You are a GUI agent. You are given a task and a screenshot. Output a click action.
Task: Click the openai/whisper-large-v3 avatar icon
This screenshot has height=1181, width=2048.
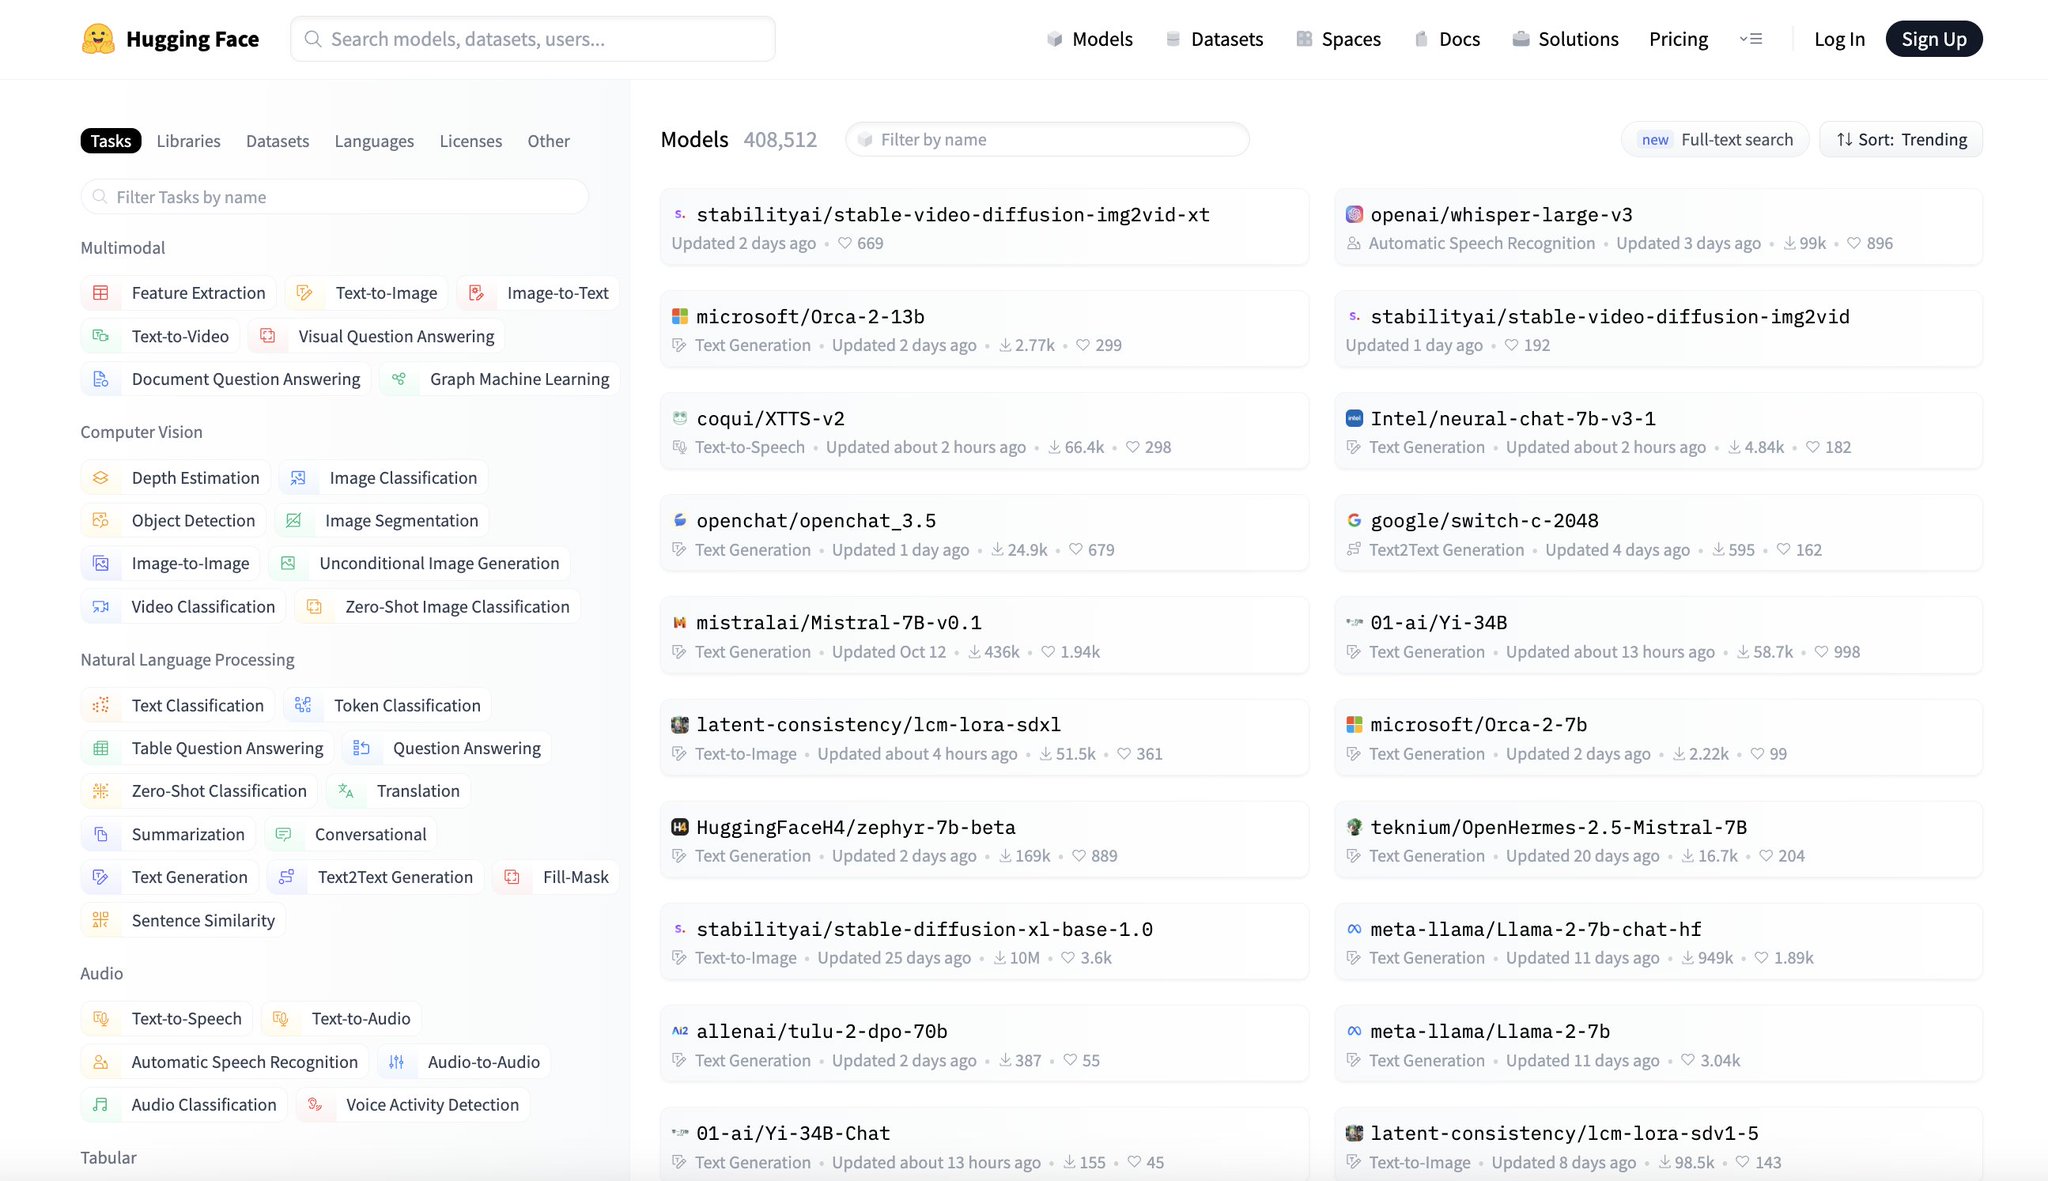(1354, 214)
